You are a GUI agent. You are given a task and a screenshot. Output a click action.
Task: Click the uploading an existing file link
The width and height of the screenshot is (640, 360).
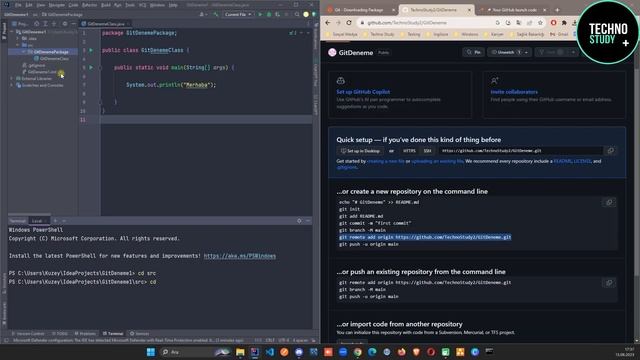pyautogui.click(x=437, y=161)
